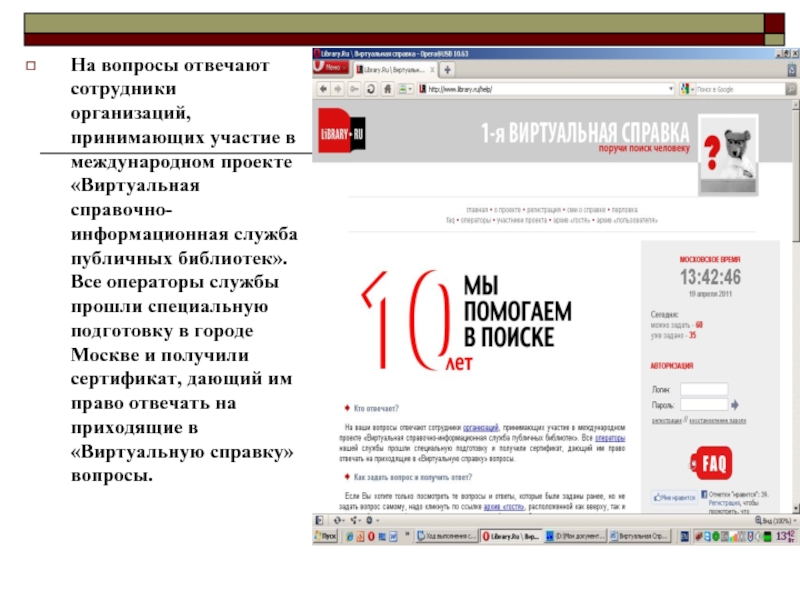Switch to the 'Ход выполнения' taskbar window
Image resolution: width=800 pixels, height=600 pixels.
(x=446, y=536)
